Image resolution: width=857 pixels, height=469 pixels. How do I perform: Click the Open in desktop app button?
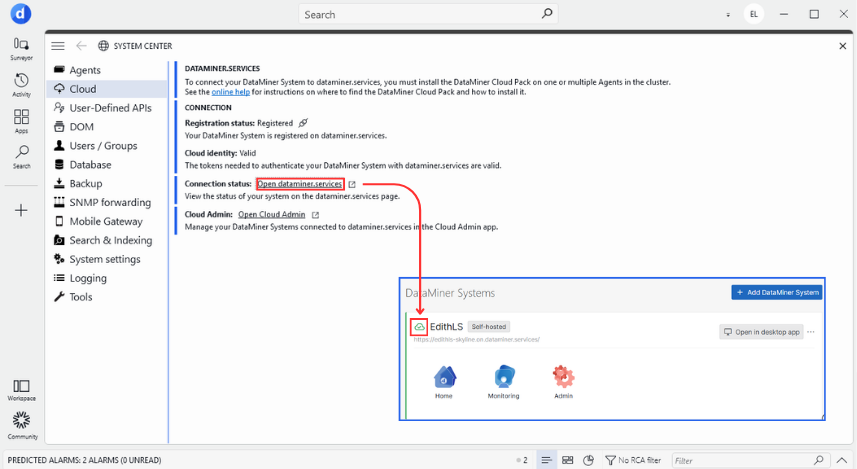(761, 332)
